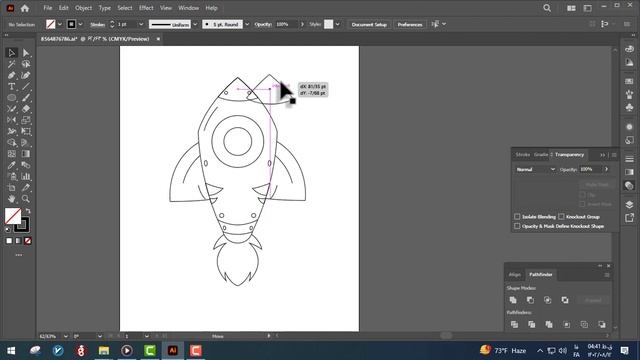This screenshot has width=640, height=360.
Task: Open the Effect menu
Action: [146, 8]
